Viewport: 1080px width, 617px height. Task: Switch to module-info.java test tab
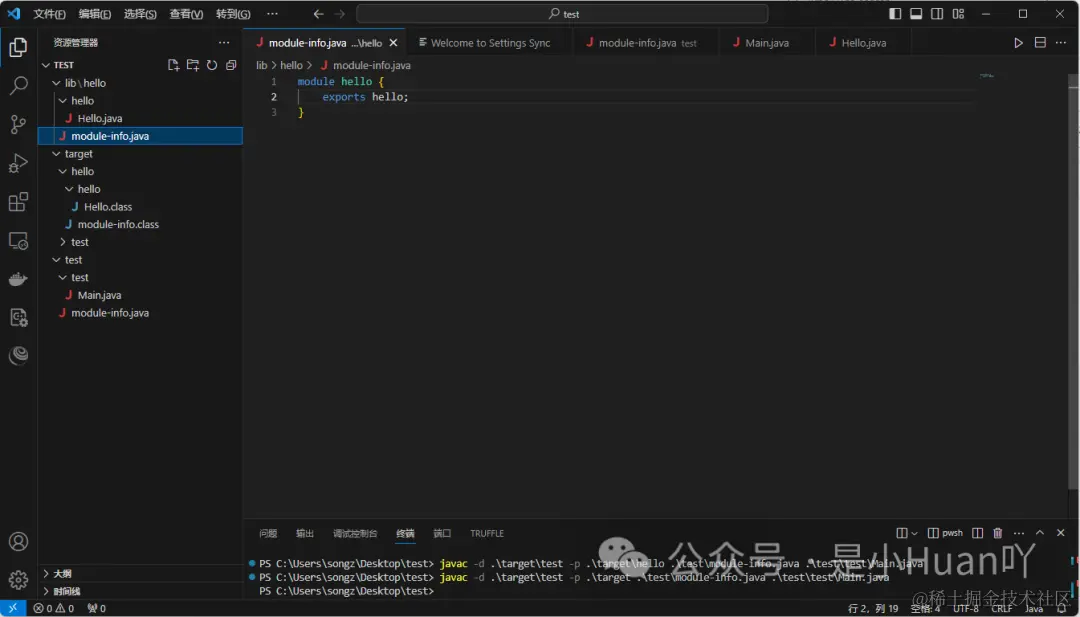(x=646, y=43)
